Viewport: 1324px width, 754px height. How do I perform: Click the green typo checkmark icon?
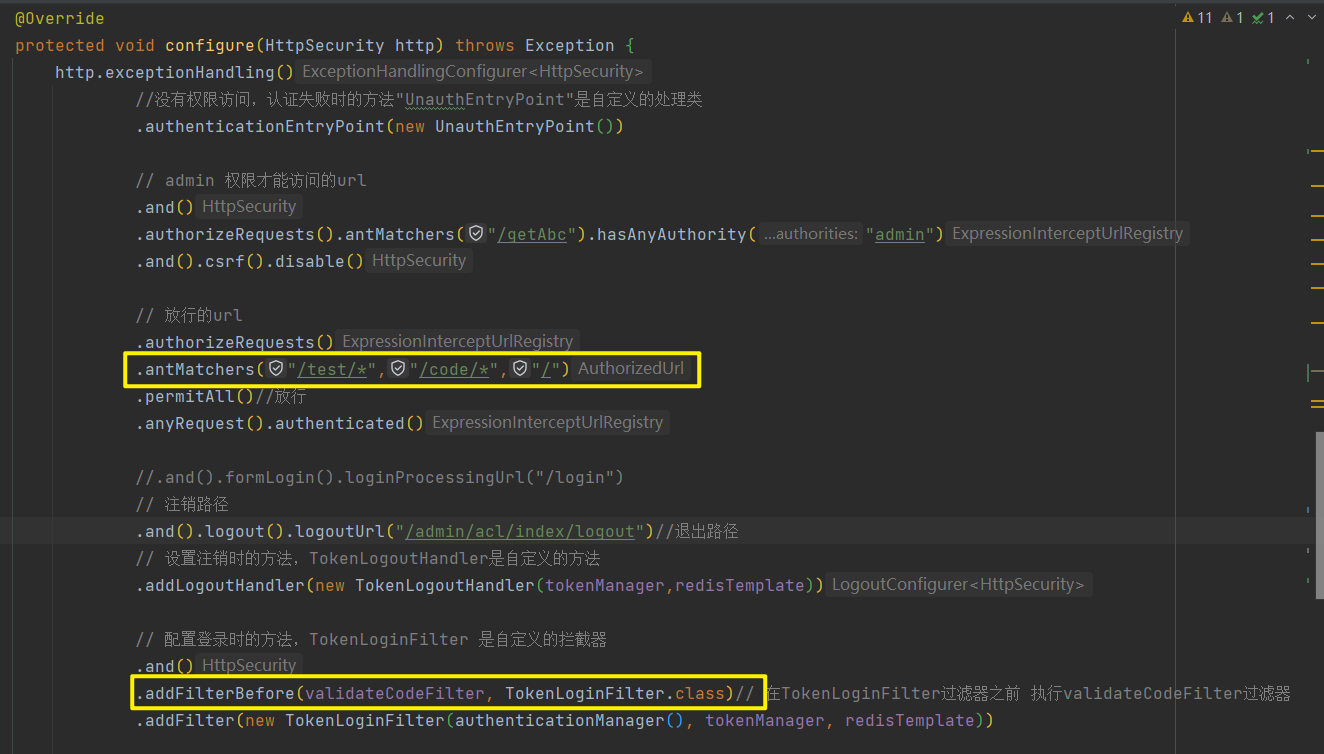(x=1257, y=18)
